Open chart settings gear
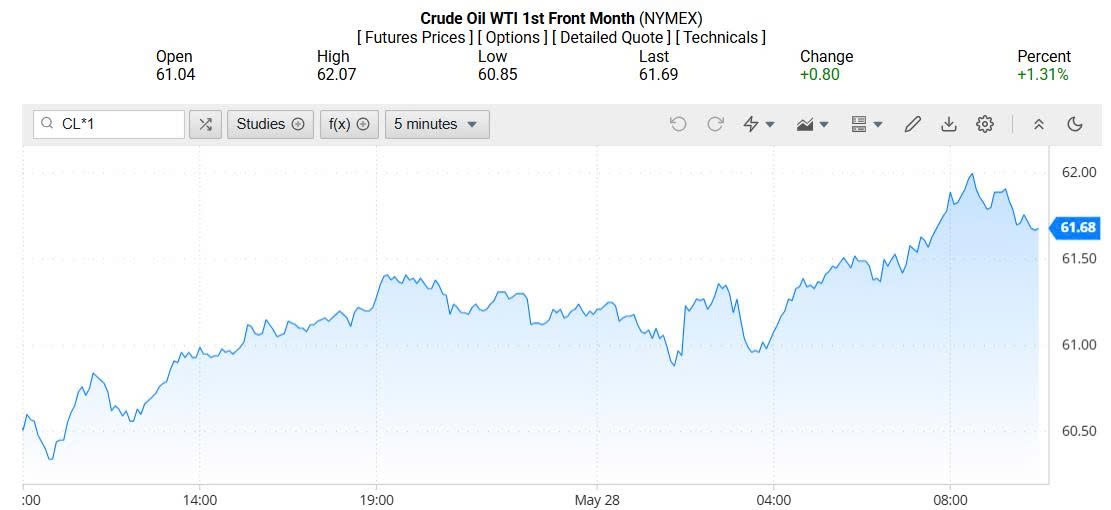This screenshot has width=1111, height=510. click(x=985, y=124)
